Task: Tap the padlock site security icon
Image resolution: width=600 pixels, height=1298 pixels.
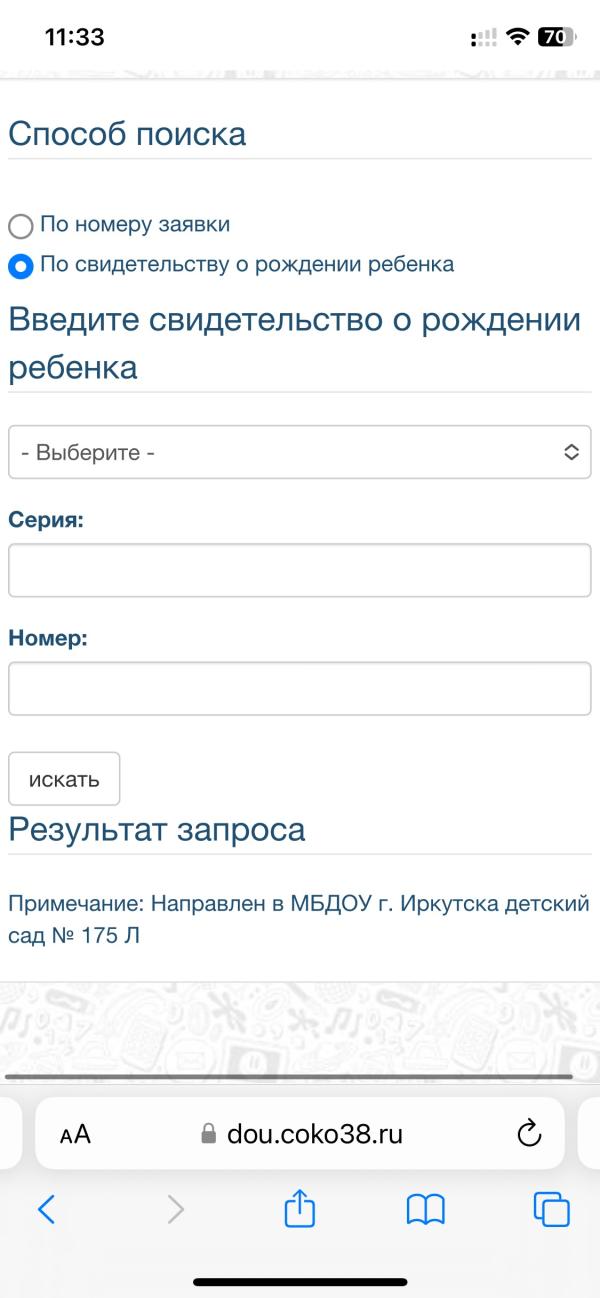Action: click(x=208, y=1134)
